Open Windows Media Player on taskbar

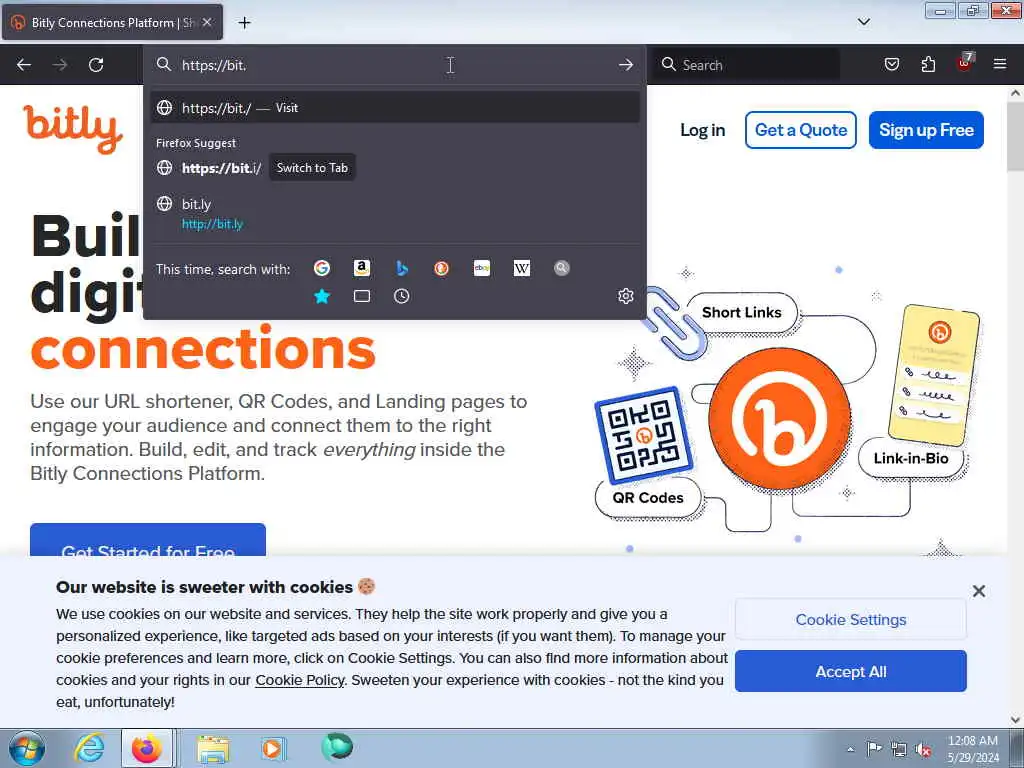pos(274,748)
